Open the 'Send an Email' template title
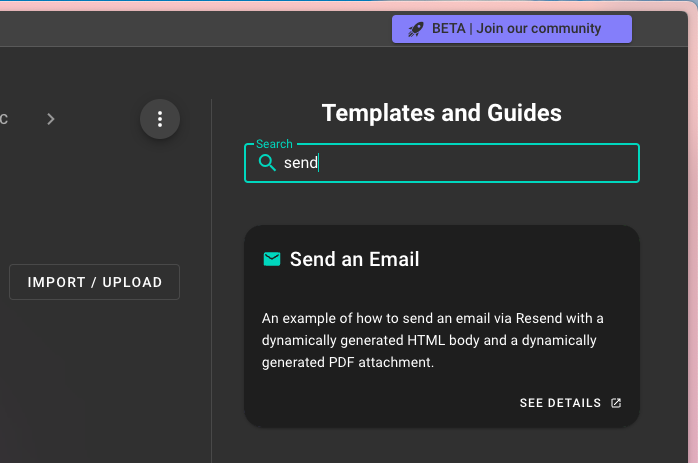Image resolution: width=698 pixels, height=463 pixels. (354, 259)
